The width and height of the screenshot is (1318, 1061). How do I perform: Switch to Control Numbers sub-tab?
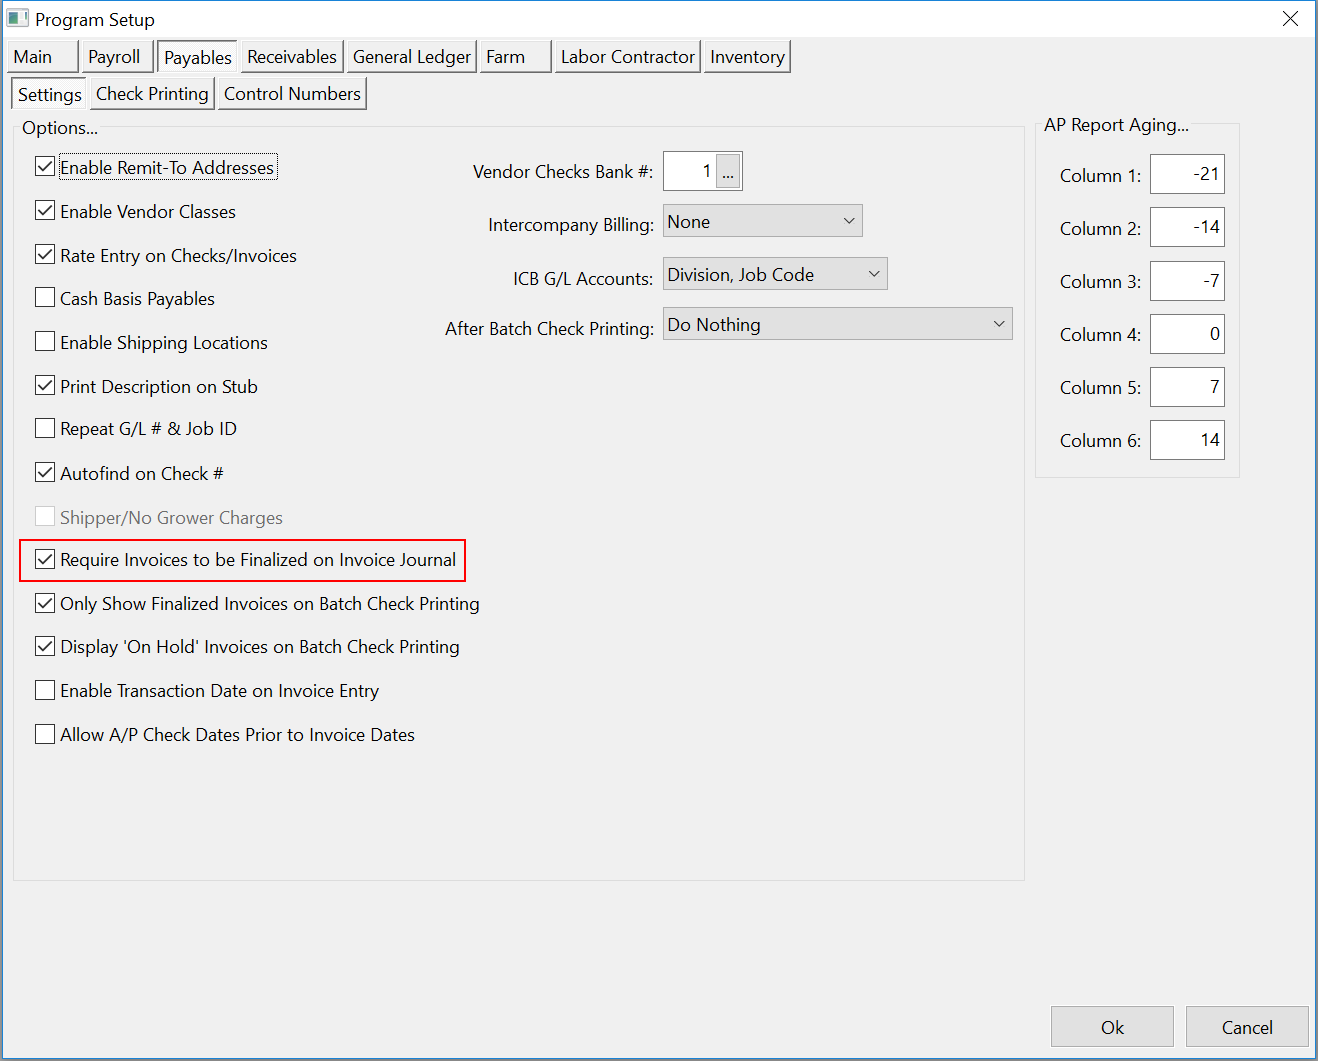pyautogui.click(x=292, y=94)
